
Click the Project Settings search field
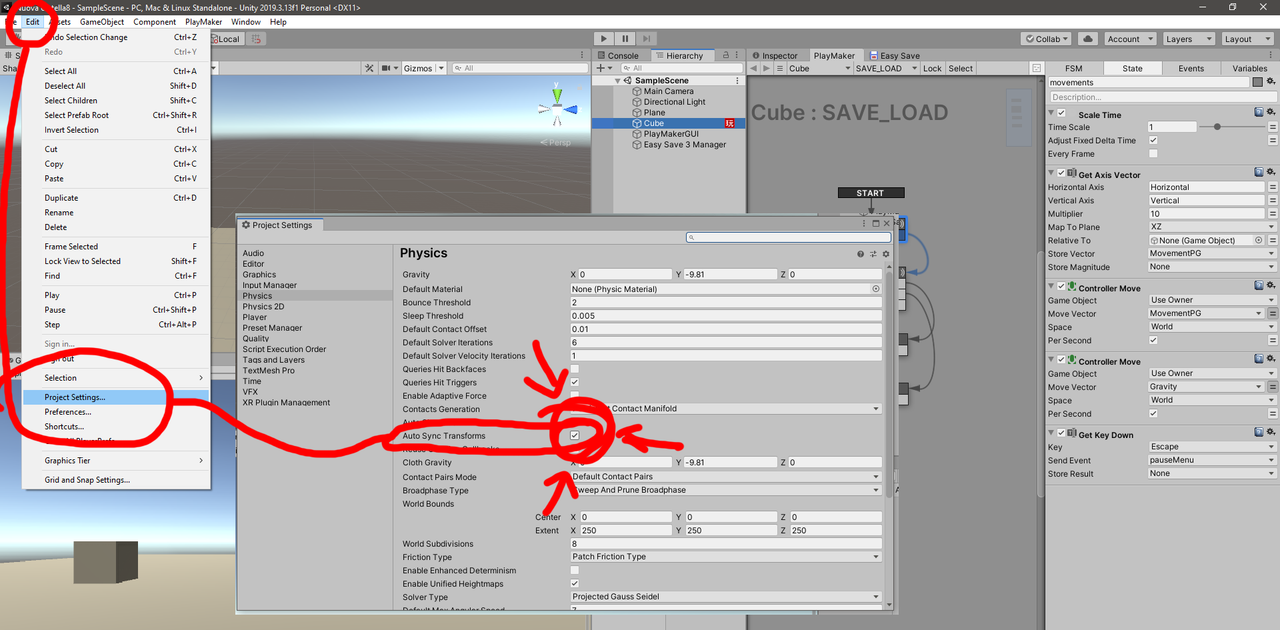pyautogui.click(x=788, y=238)
